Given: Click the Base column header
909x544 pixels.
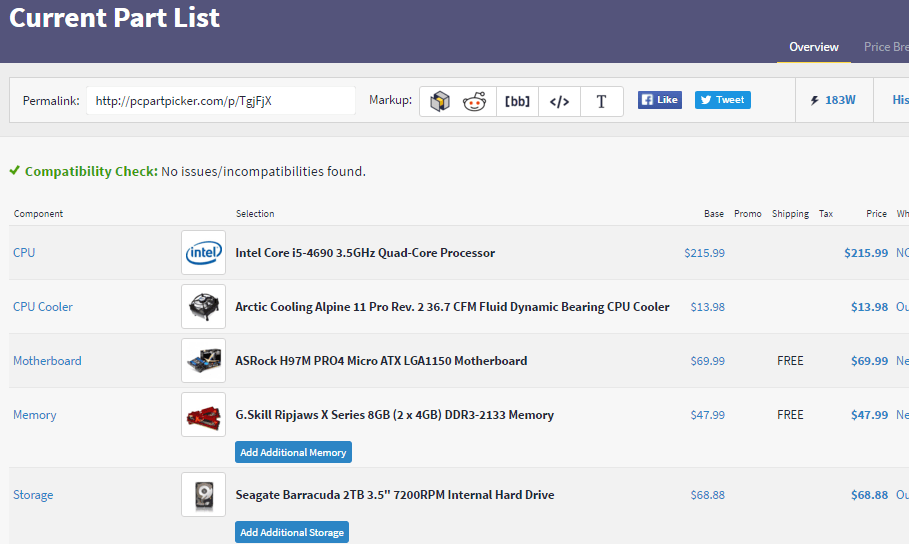Looking at the screenshot, I should pos(714,213).
